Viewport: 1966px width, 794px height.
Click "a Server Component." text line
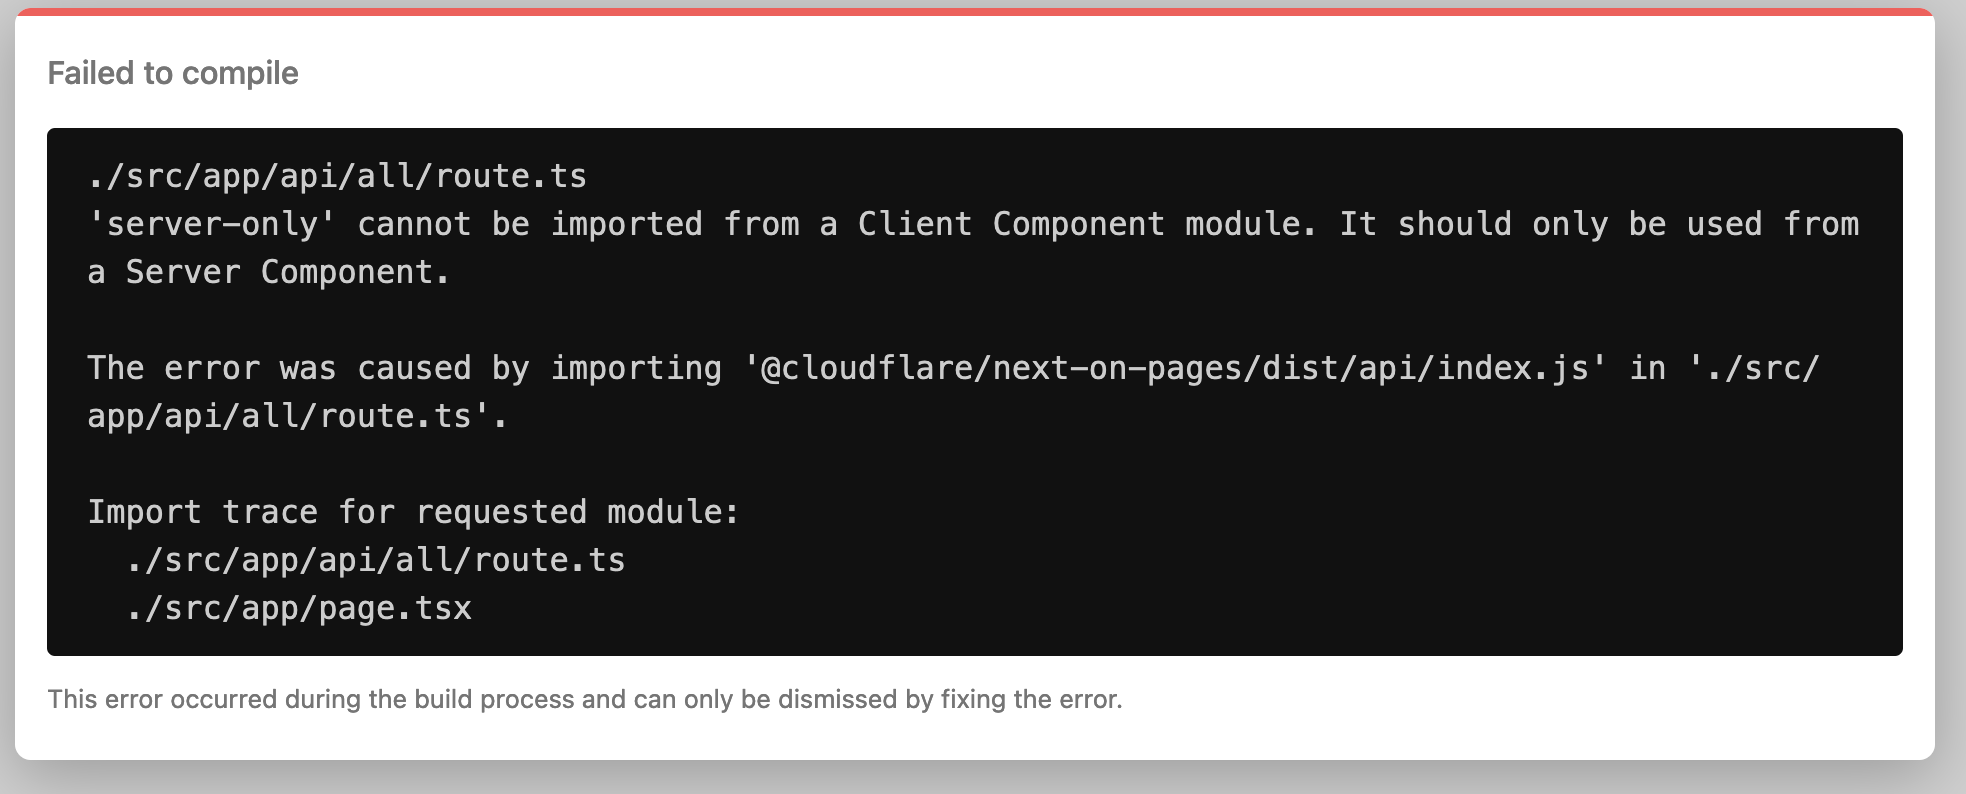[x=269, y=272]
